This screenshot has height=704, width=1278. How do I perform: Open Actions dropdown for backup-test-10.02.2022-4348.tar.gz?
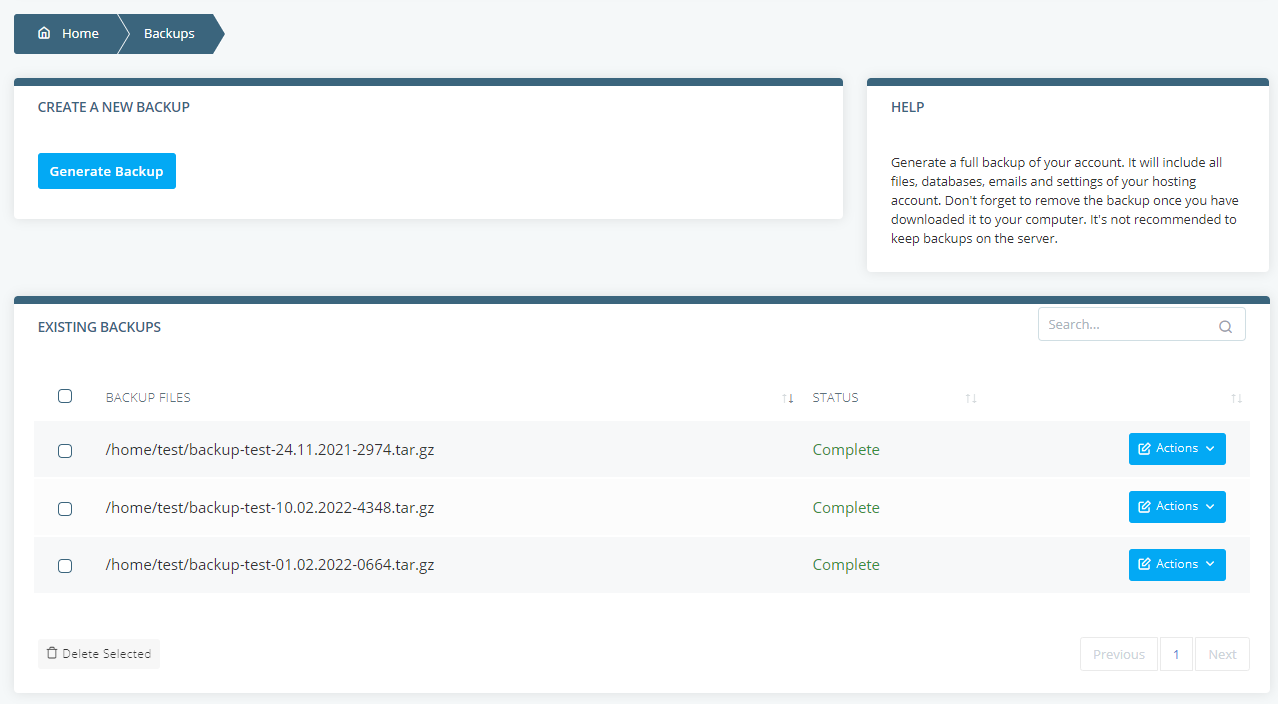click(x=1177, y=506)
